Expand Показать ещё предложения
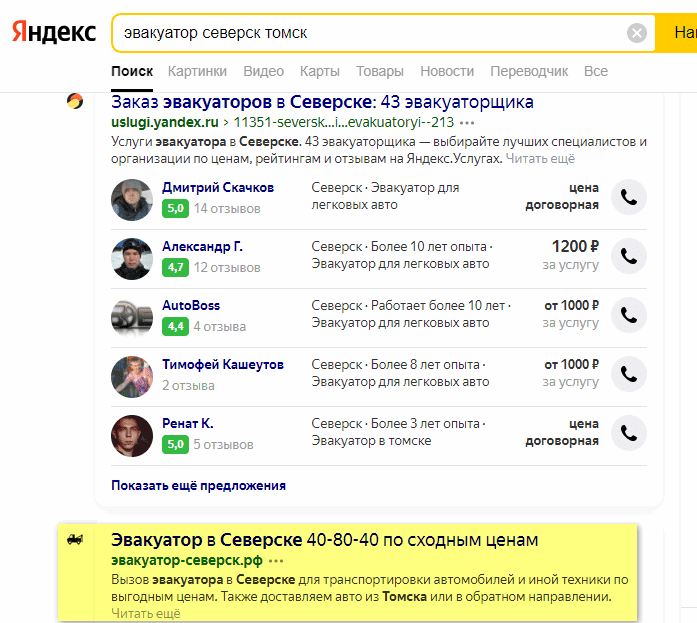Image resolution: width=697 pixels, height=623 pixels. click(x=198, y=485)
